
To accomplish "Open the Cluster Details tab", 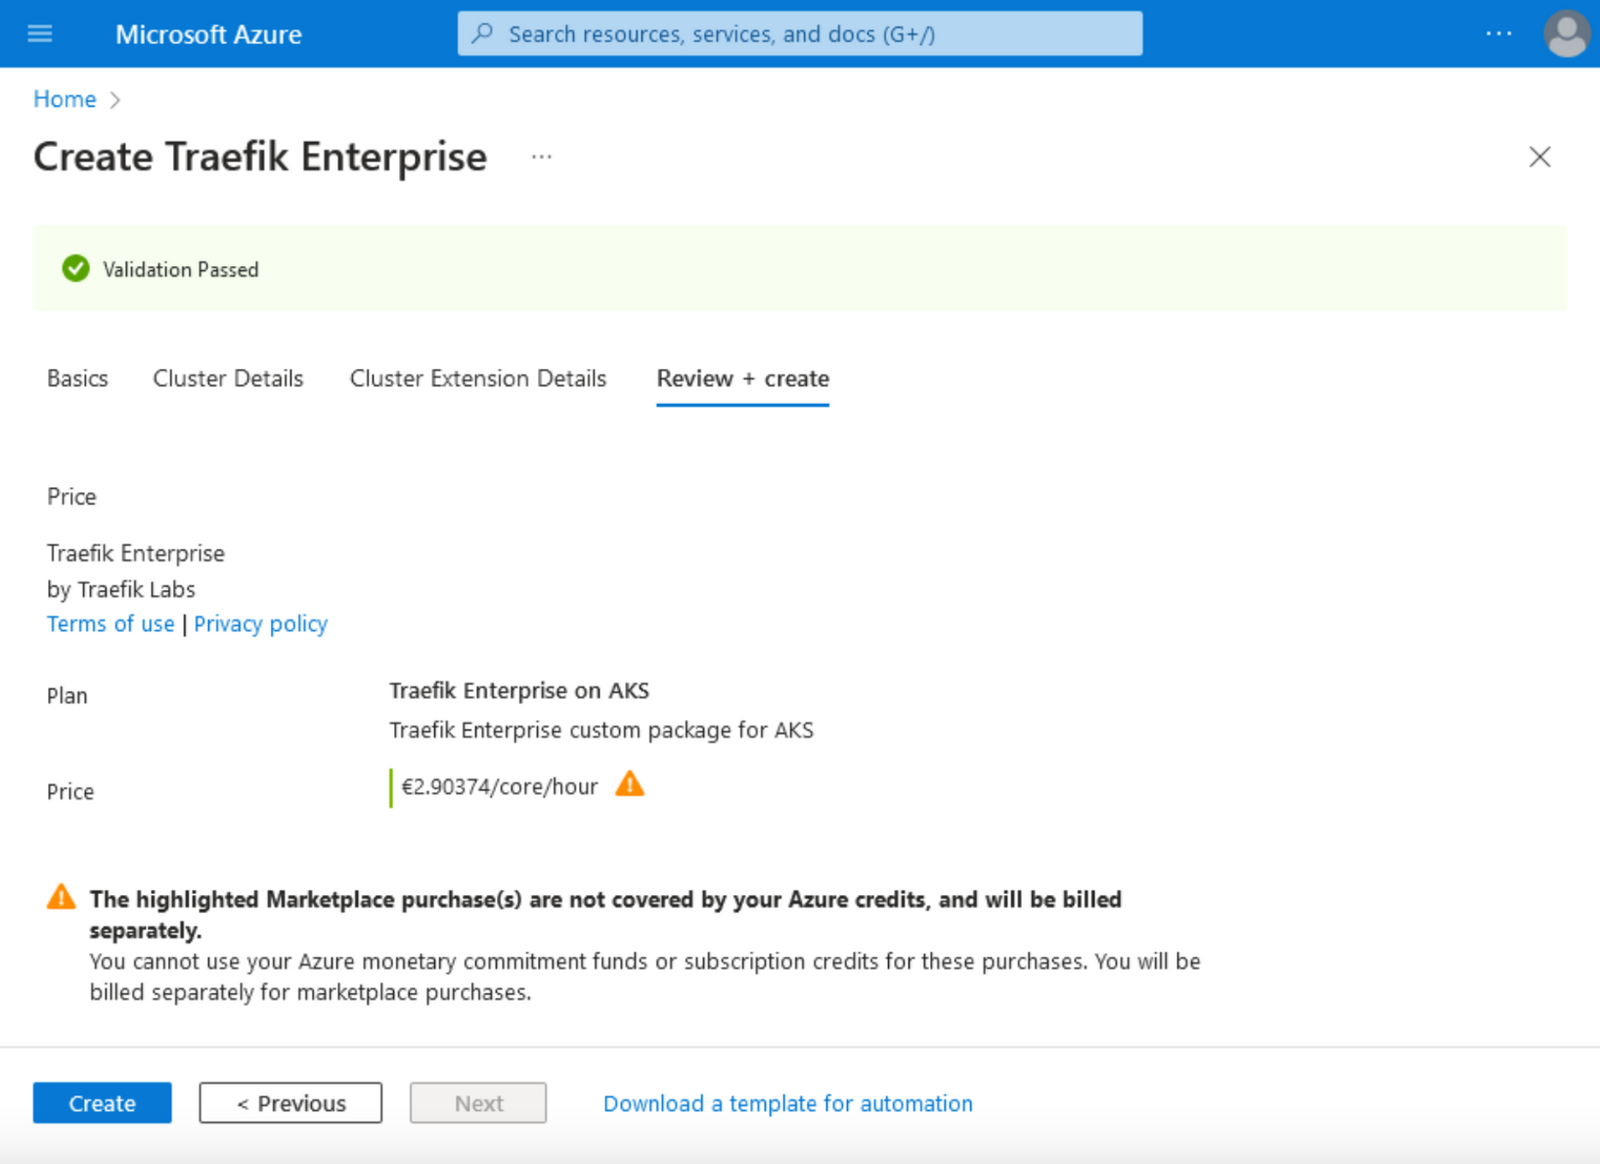I will [x=227, y=378].
